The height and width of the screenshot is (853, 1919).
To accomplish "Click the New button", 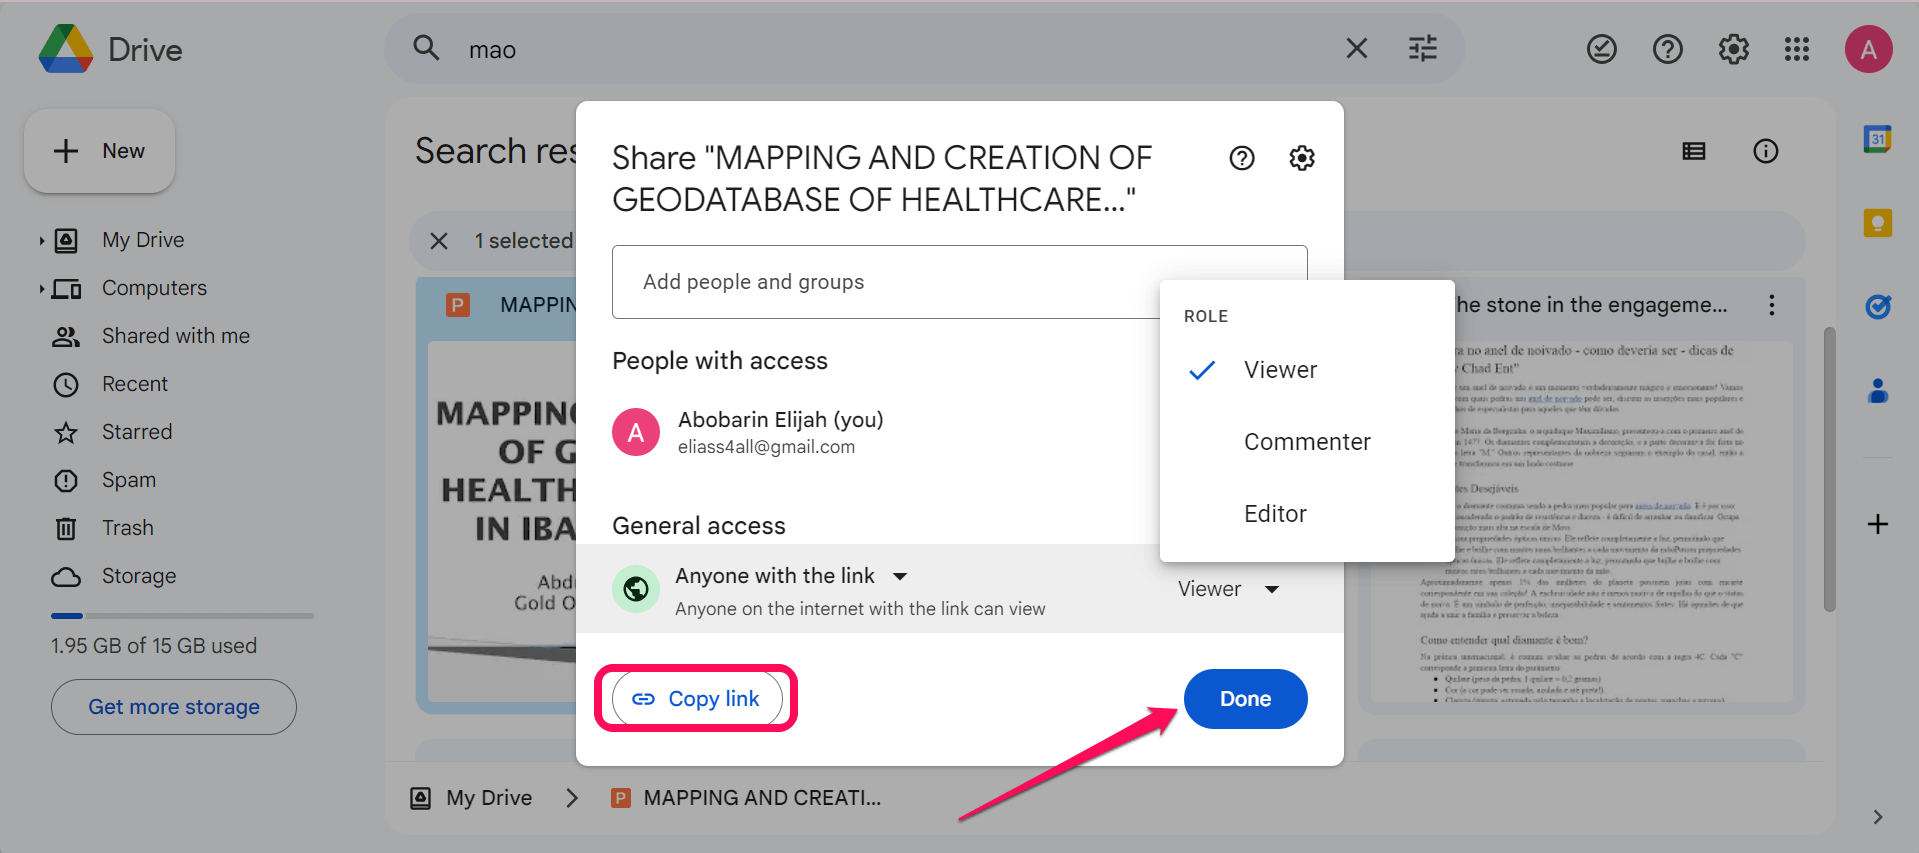I will pos(99,151).
